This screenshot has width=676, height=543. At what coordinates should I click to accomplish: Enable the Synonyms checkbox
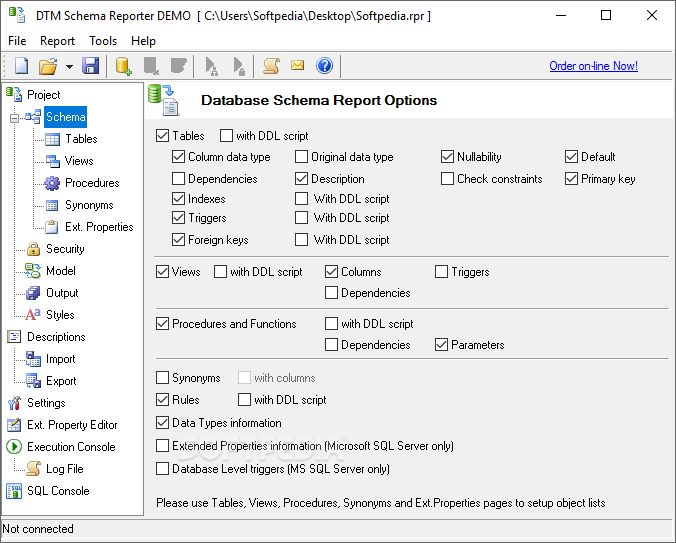[163, 378]
